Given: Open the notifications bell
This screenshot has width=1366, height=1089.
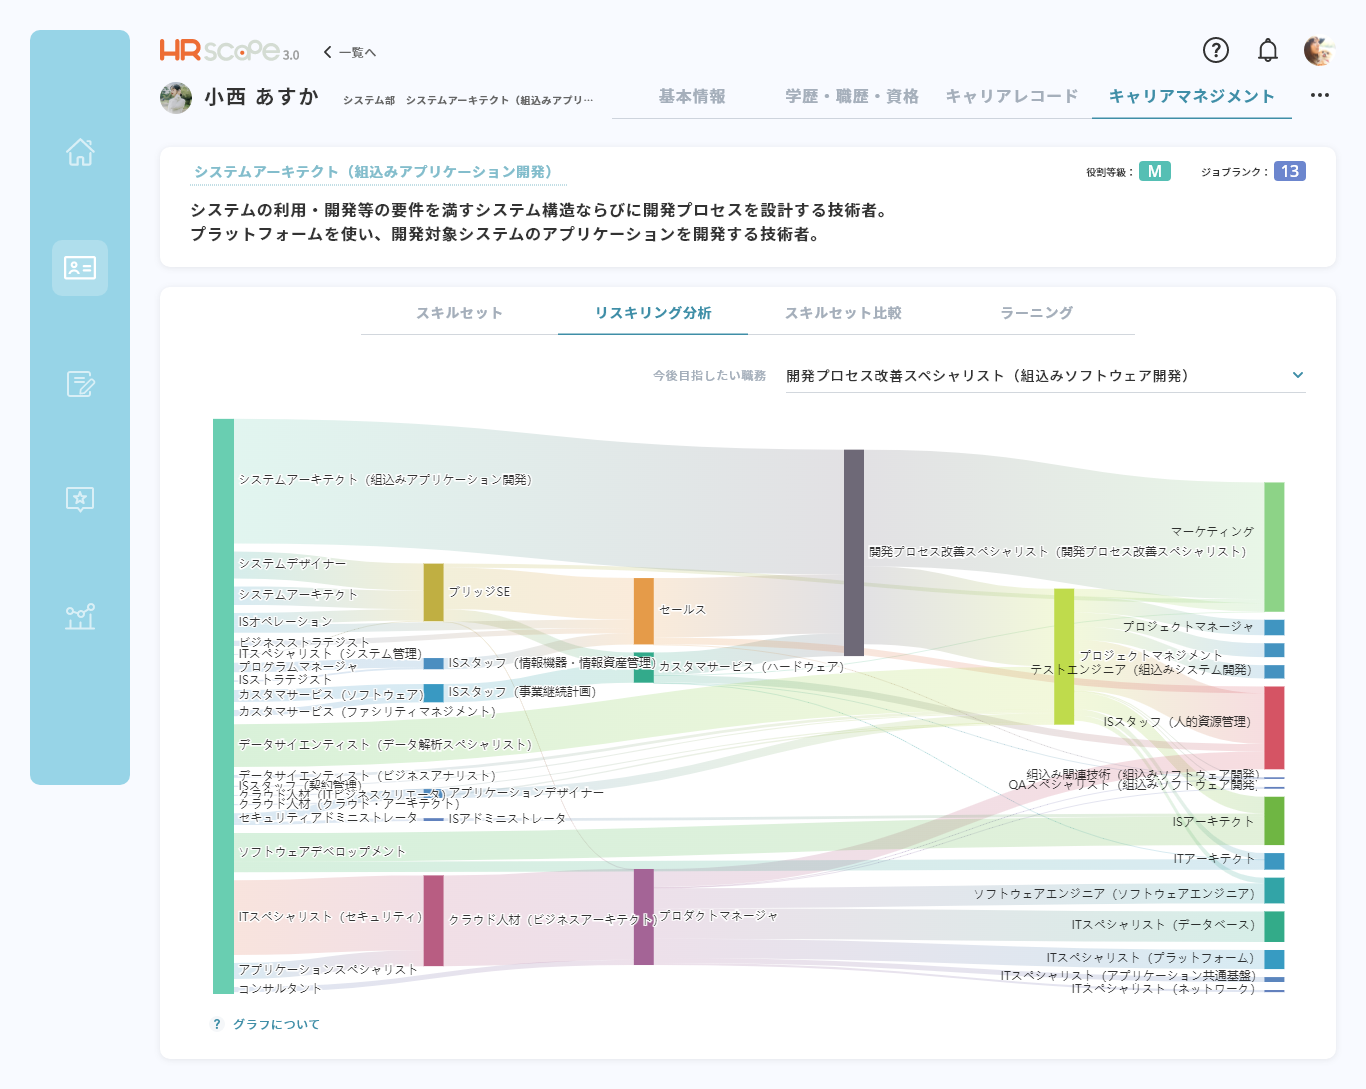Looking at the screenshot, I should click(1267, 50).
